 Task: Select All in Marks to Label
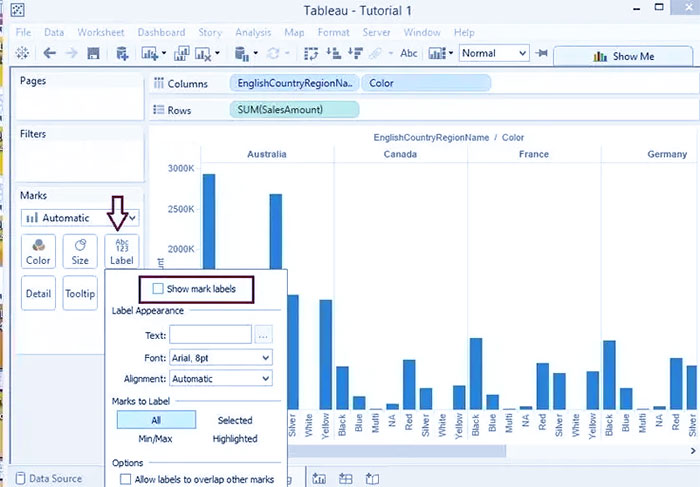(x=156, y=420)
